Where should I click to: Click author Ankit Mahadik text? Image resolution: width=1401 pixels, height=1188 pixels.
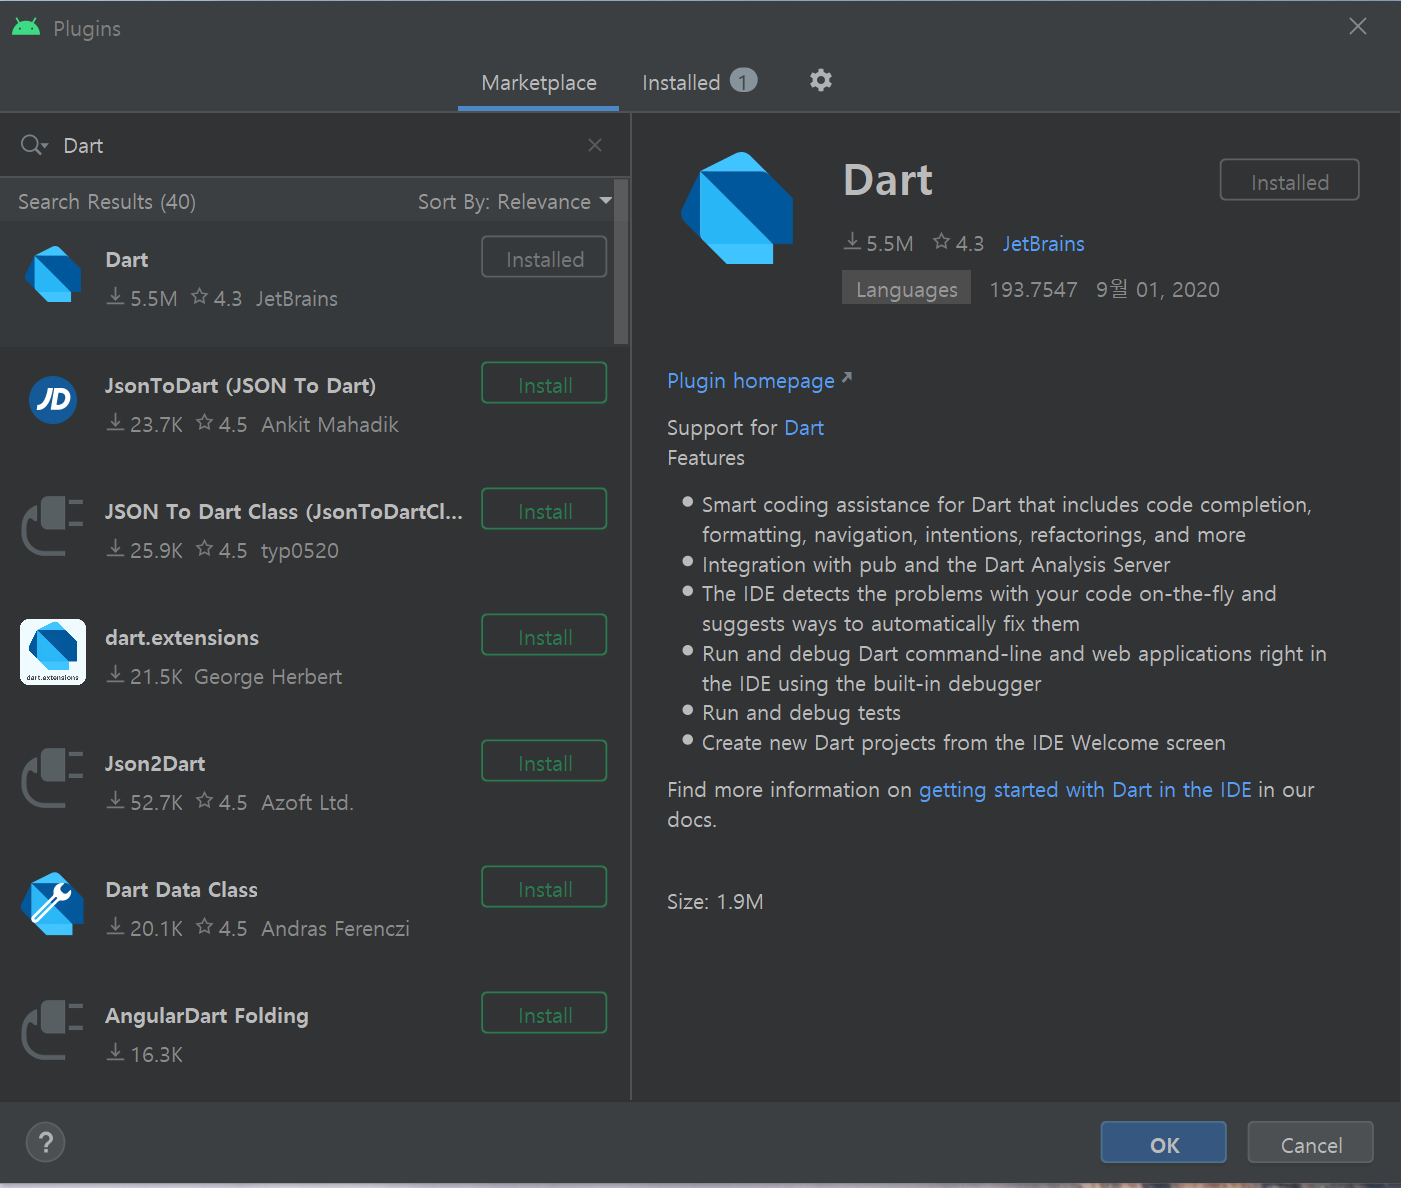click(x=330, y=425)
